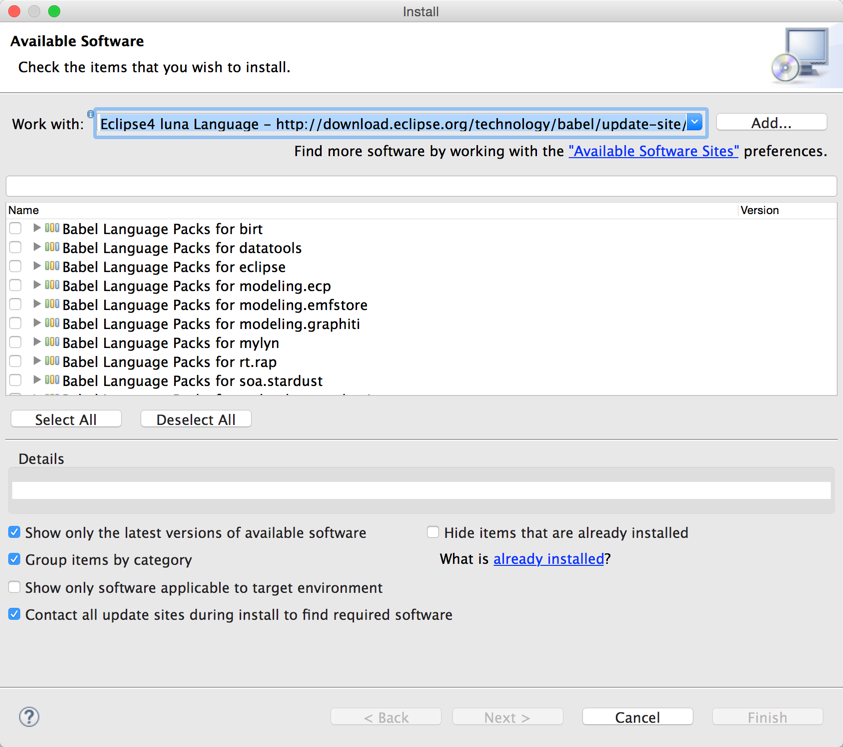Click the Name column header

pyautogui.click(x=372, y=210)
